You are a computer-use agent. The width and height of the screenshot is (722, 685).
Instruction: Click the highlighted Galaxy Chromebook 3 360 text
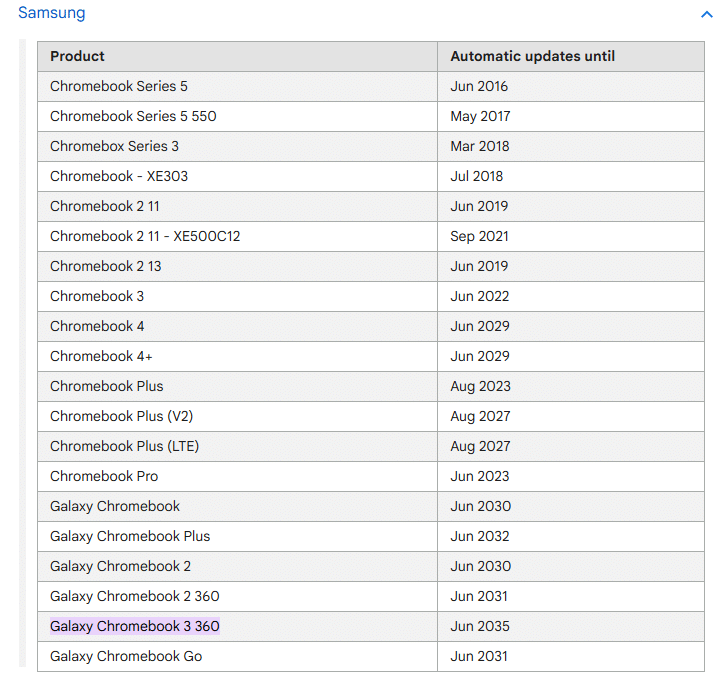click(135, 626)
